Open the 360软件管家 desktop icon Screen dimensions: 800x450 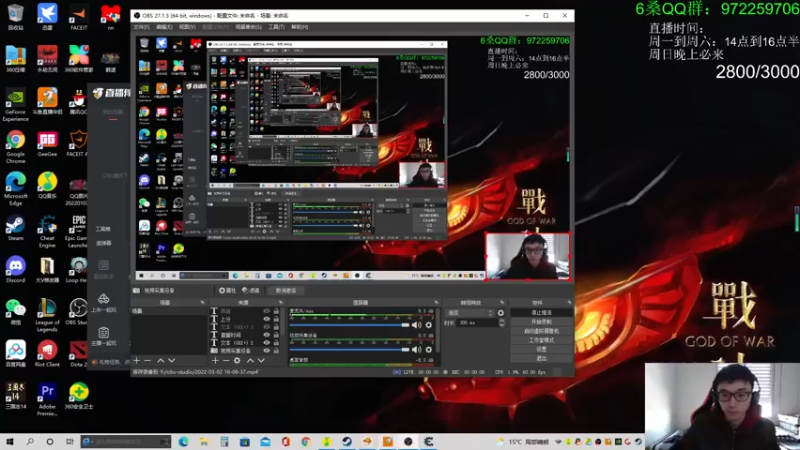pos(79,59)
